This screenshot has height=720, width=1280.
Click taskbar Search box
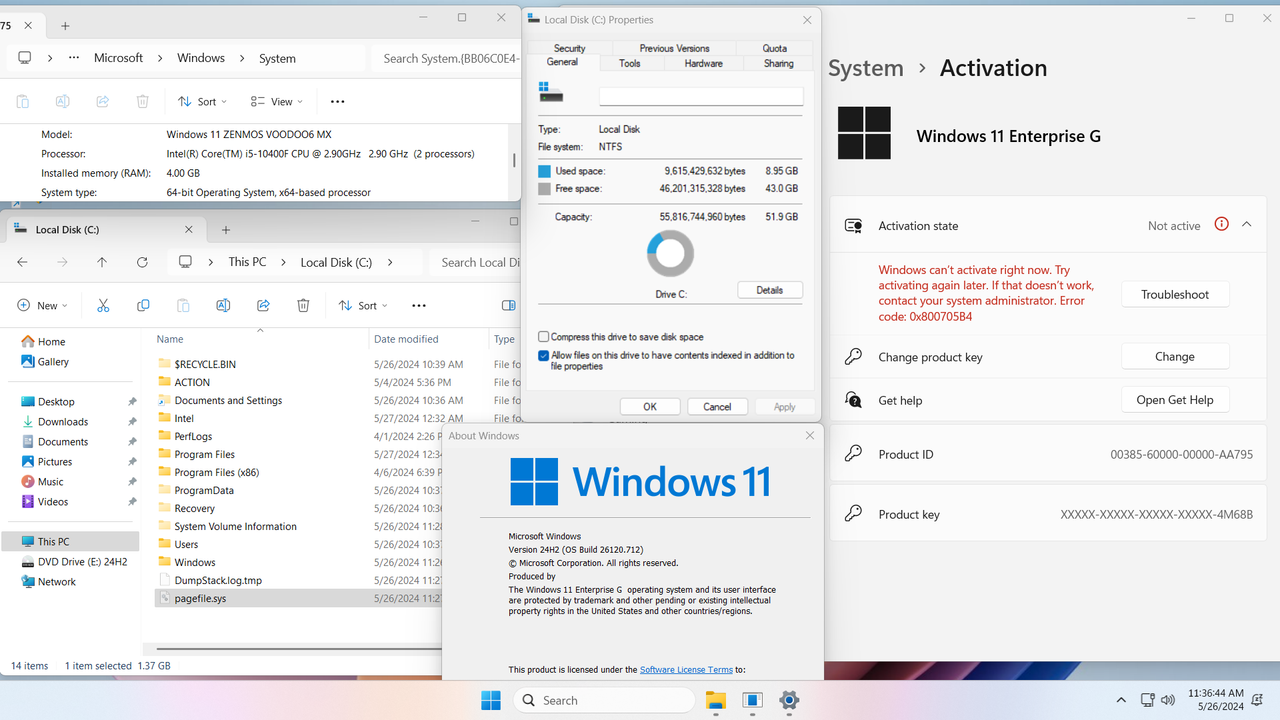[x=603, y=700]
